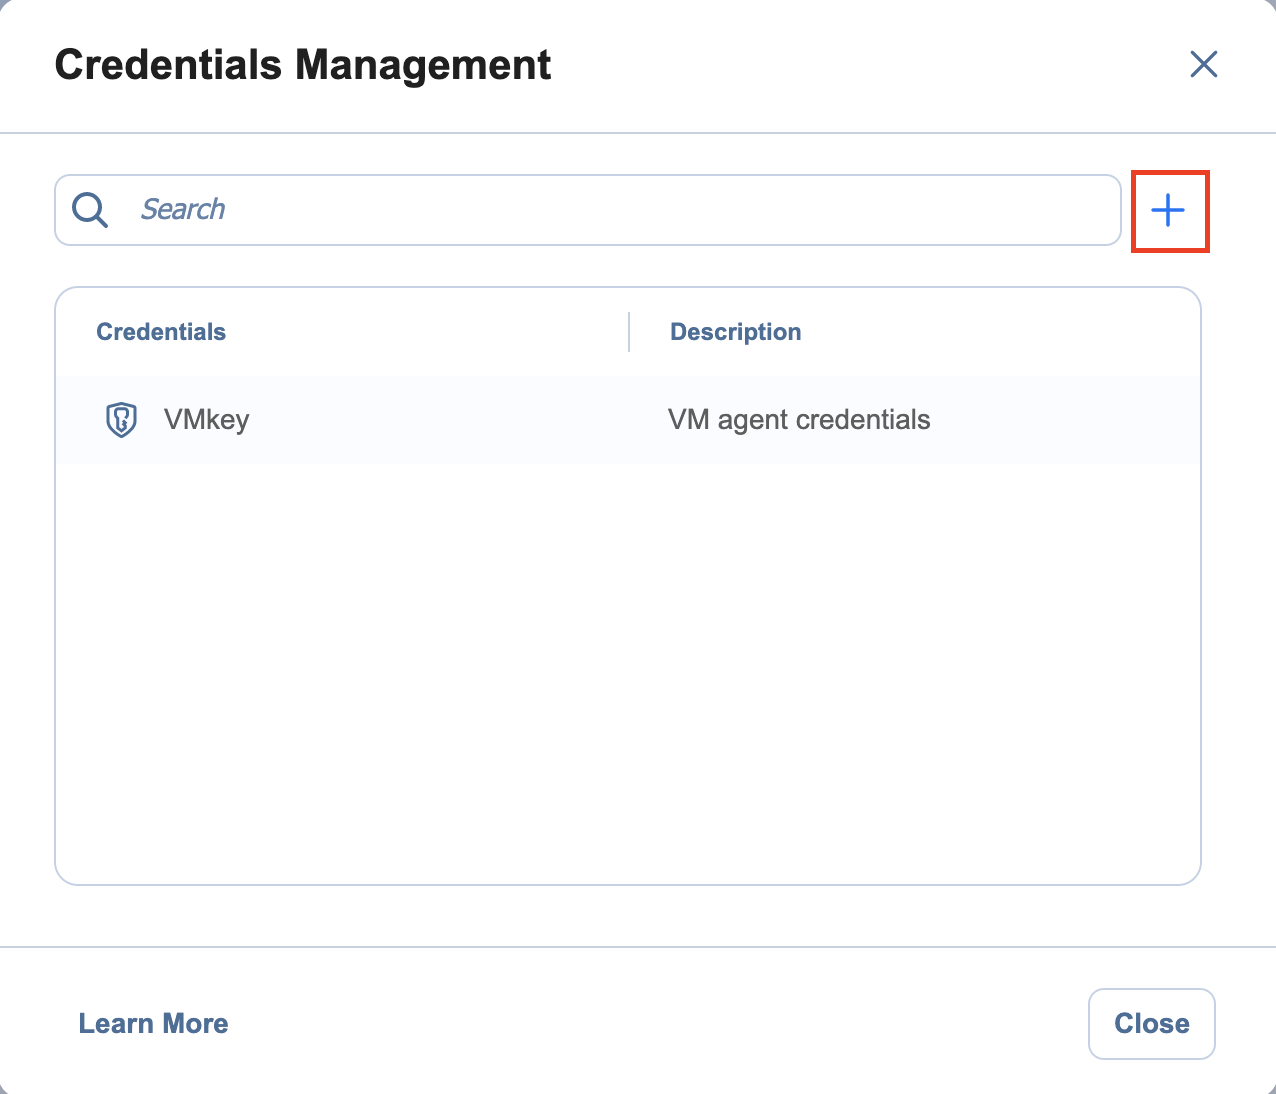Click the X to dismiss Credentials Management
The width and height of the screenshot is (1276, 1094).
pos(1204,64)
